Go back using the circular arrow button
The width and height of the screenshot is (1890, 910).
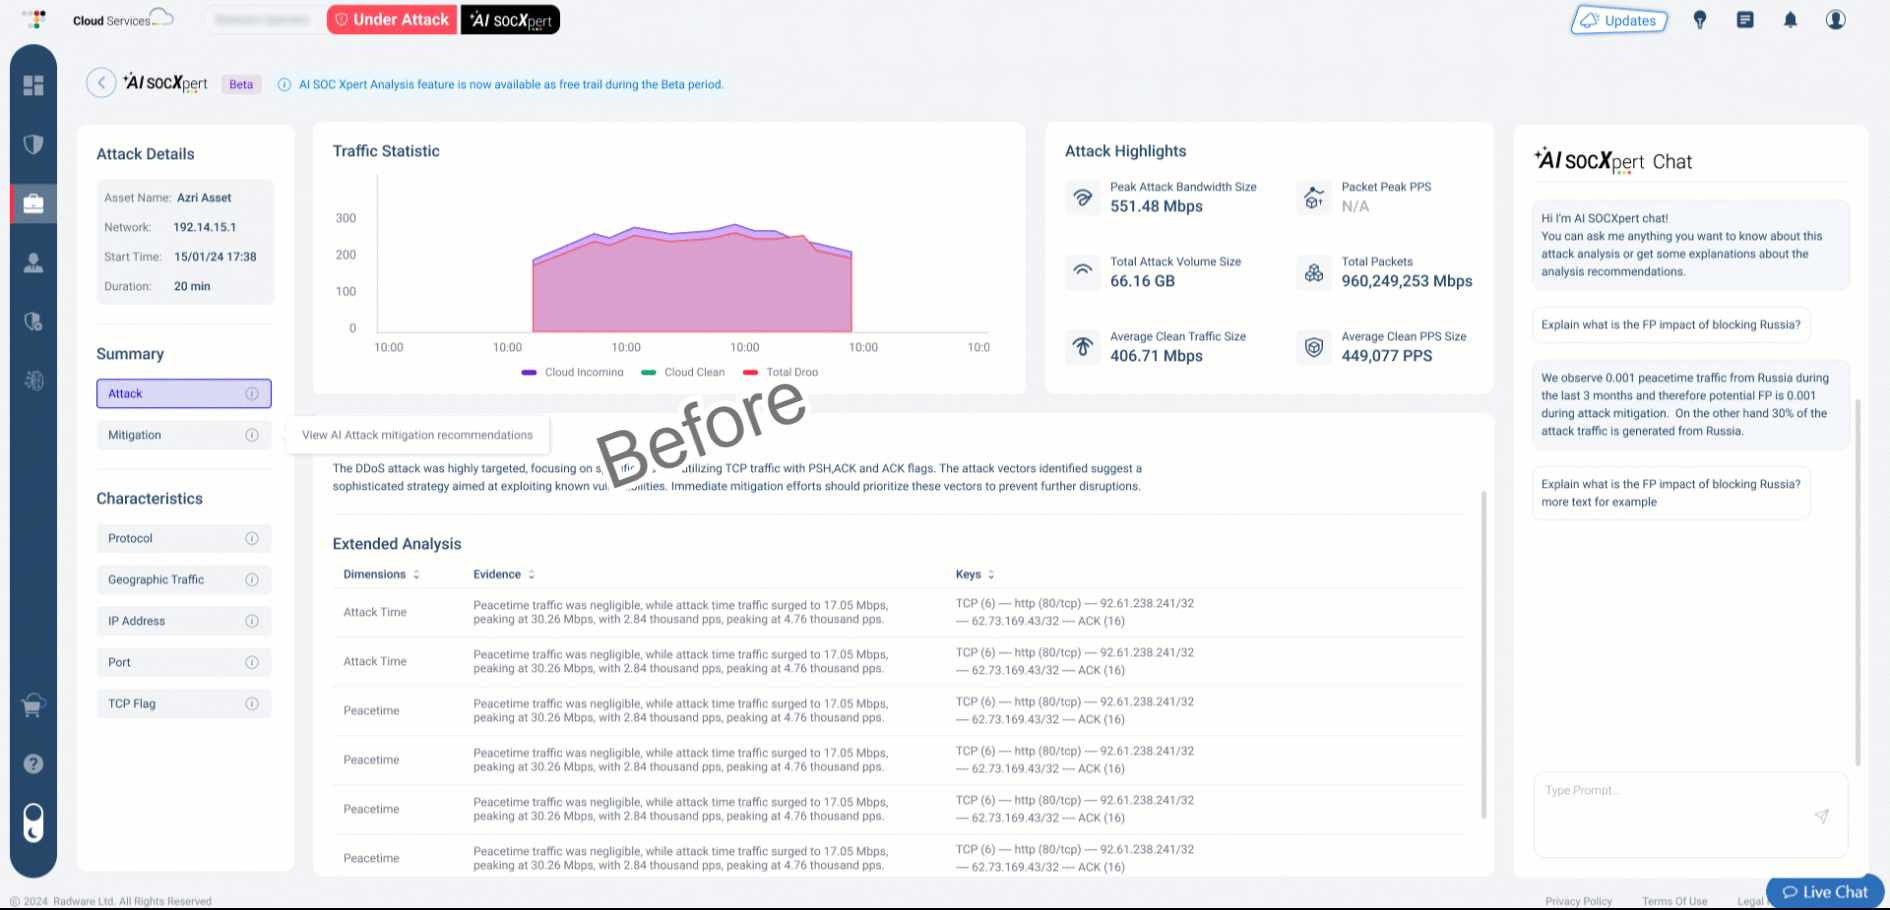(x=101, y=83)
